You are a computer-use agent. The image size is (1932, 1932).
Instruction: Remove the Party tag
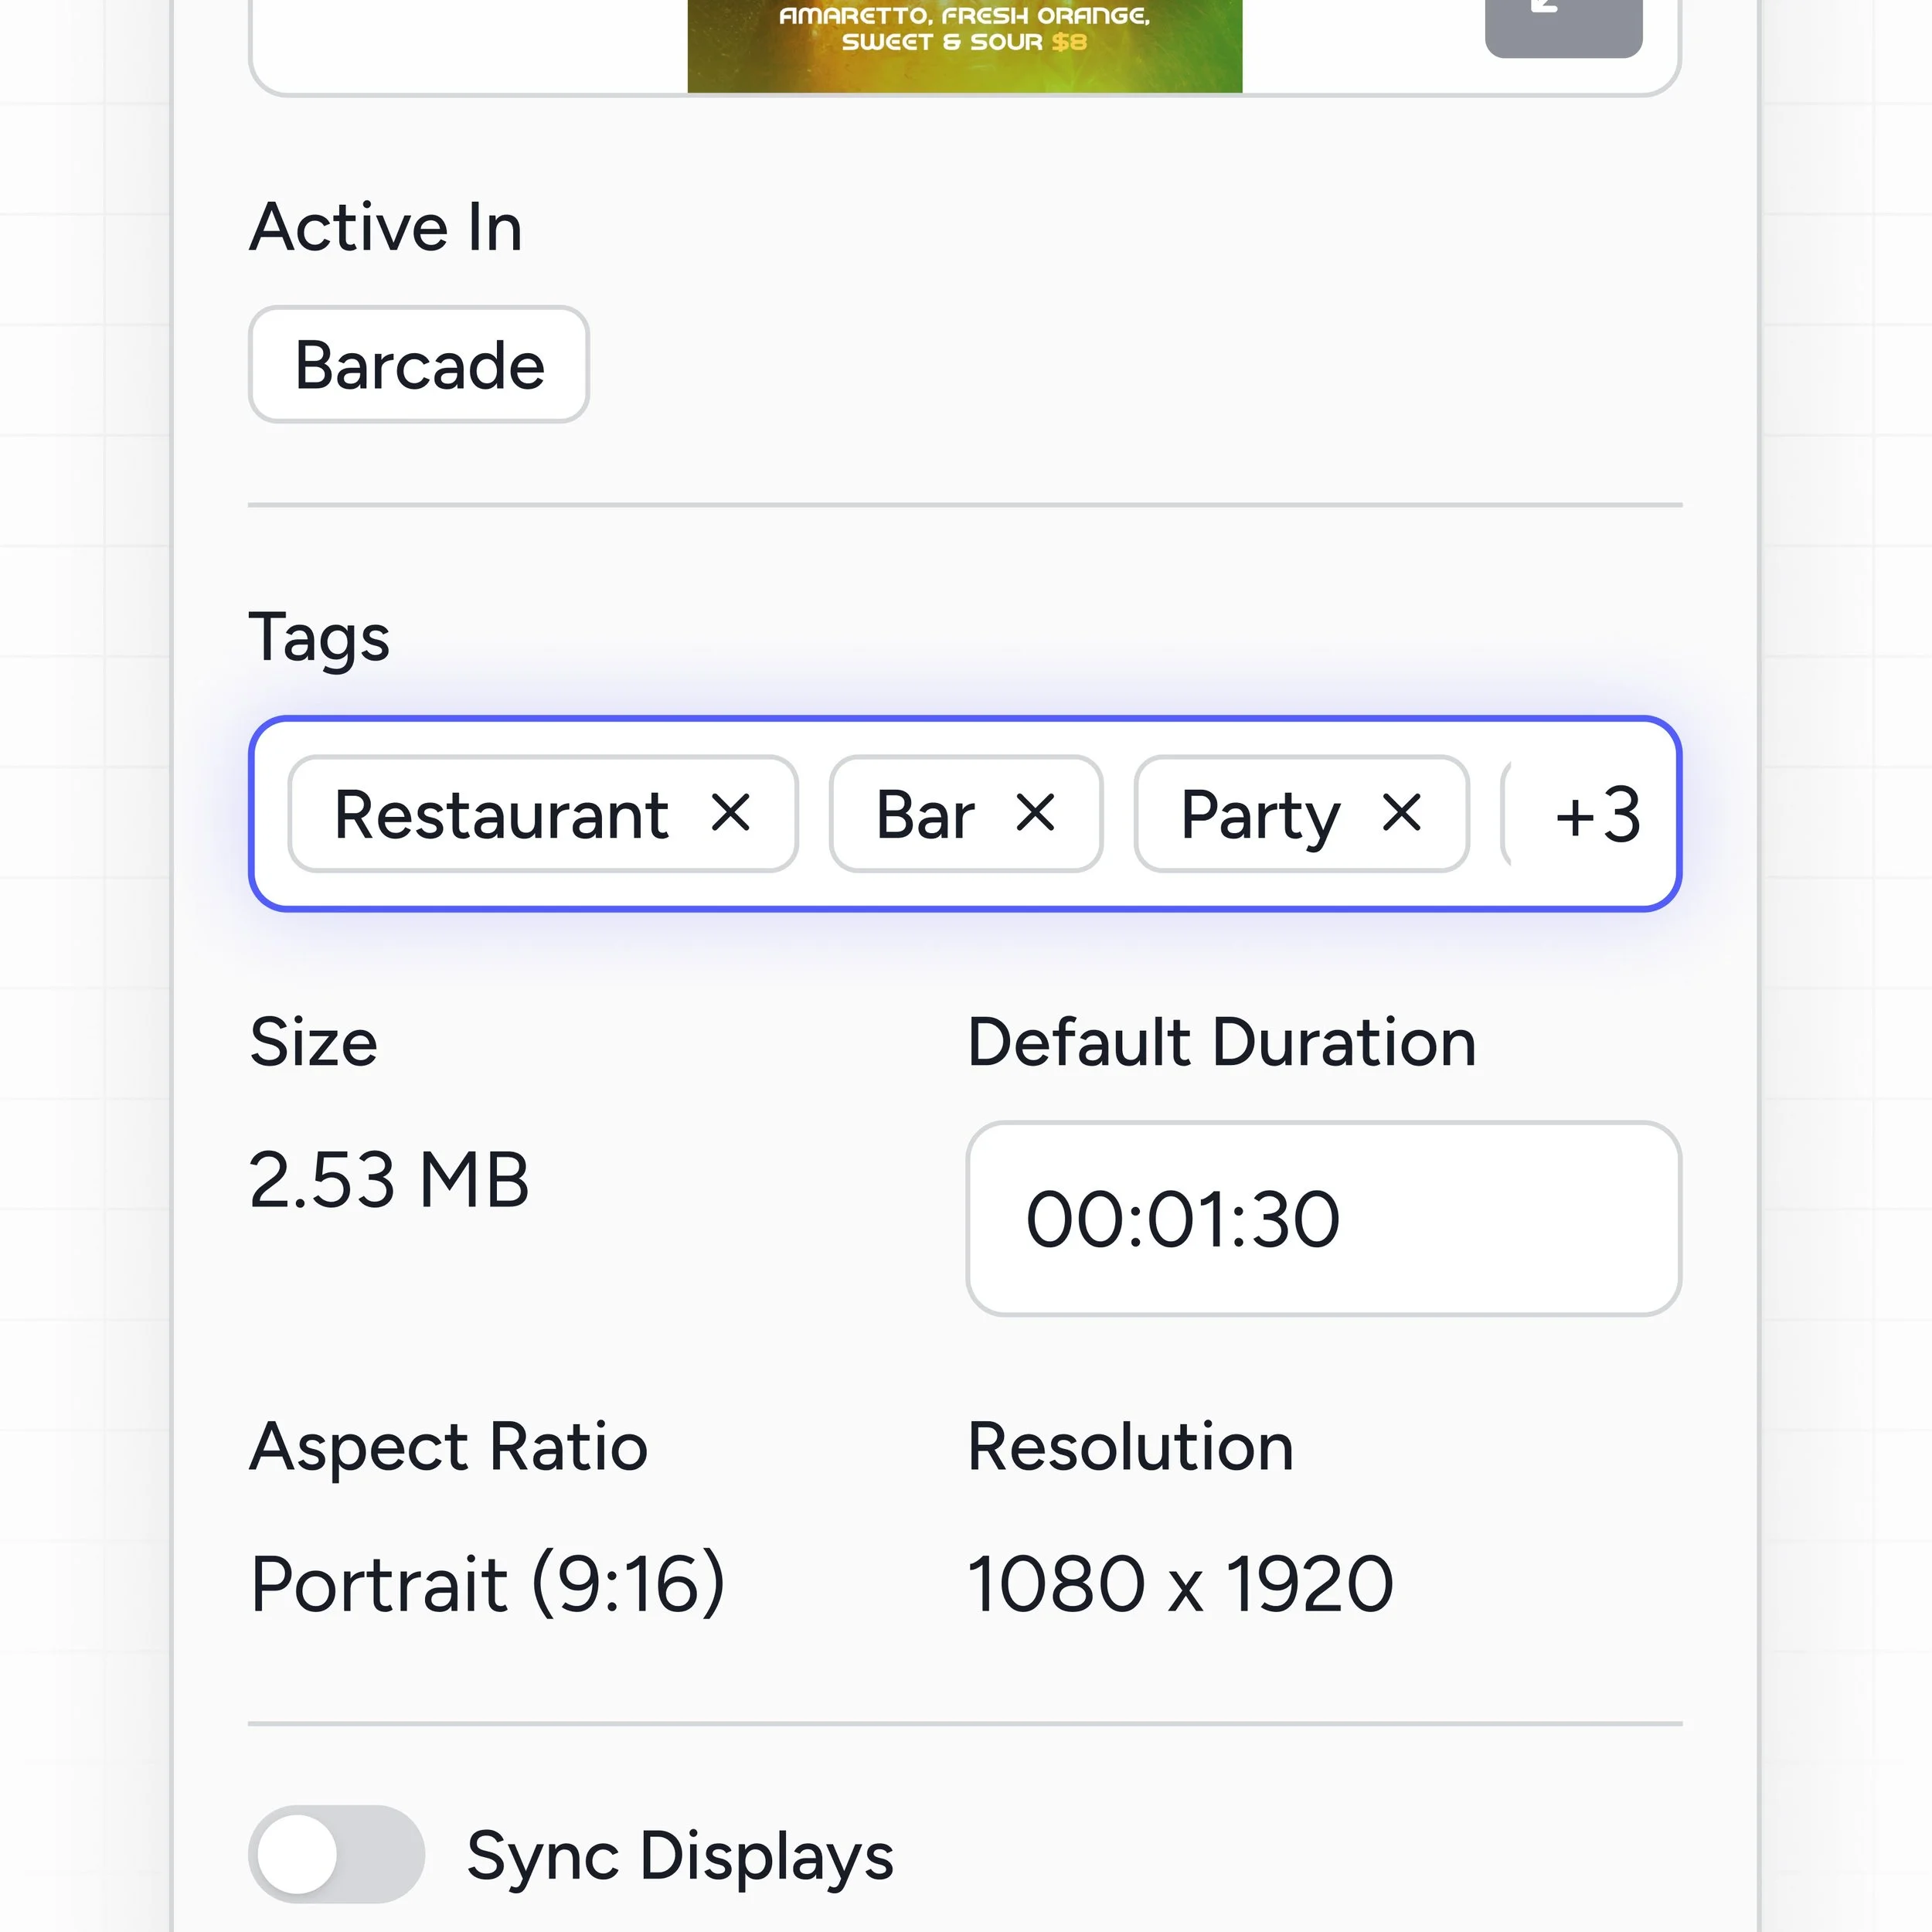pyautogui.click(x=1403, y=813)
